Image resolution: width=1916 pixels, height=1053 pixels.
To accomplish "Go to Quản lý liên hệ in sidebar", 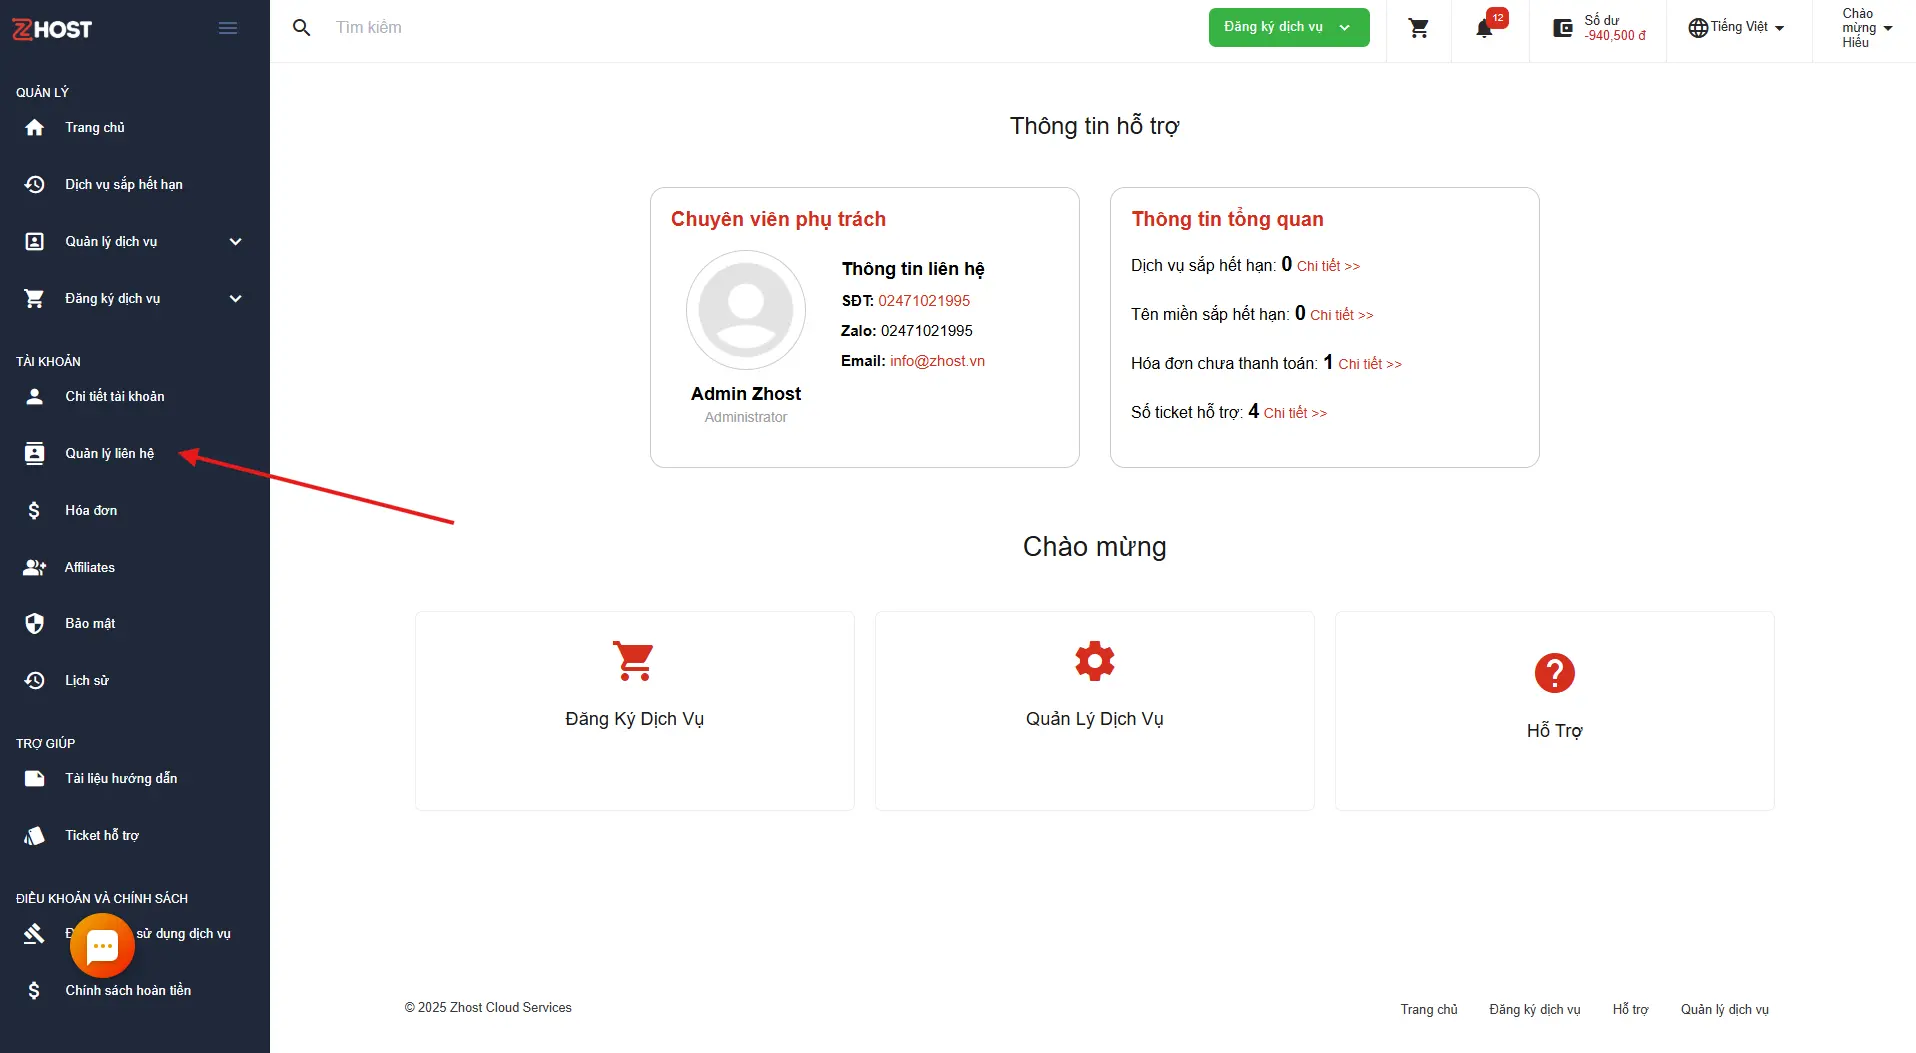I will tap(109, 454).
